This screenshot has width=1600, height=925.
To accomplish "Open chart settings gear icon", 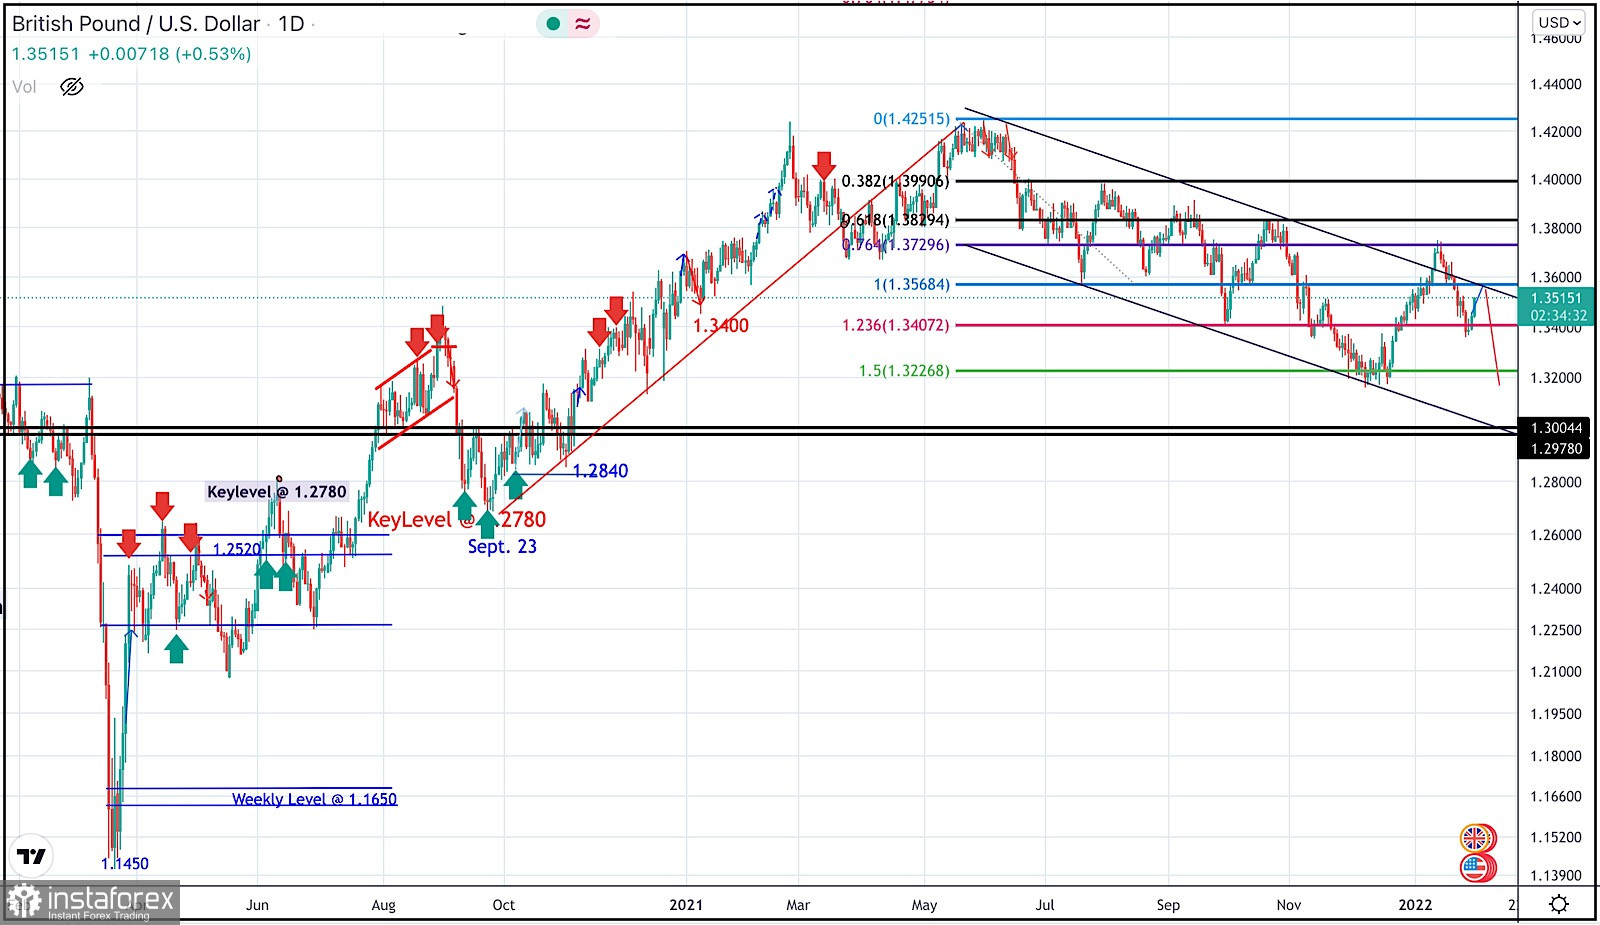I will click(x=1559, y=904).
